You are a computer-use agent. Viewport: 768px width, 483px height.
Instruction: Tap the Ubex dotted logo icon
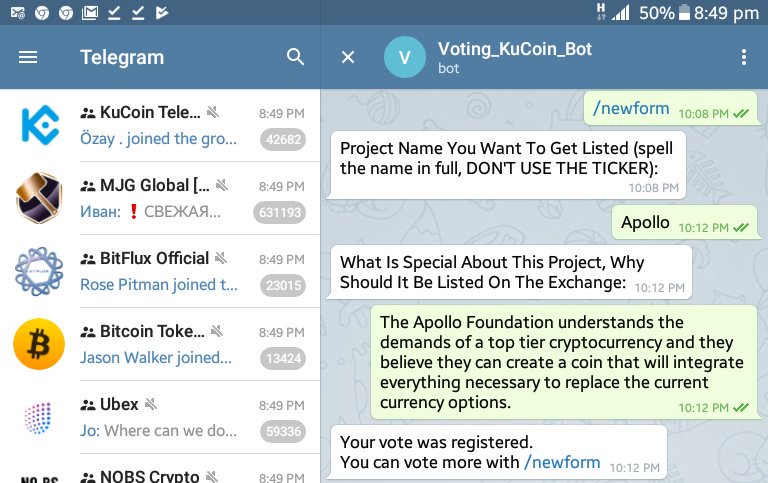click(x=39, y=418)
